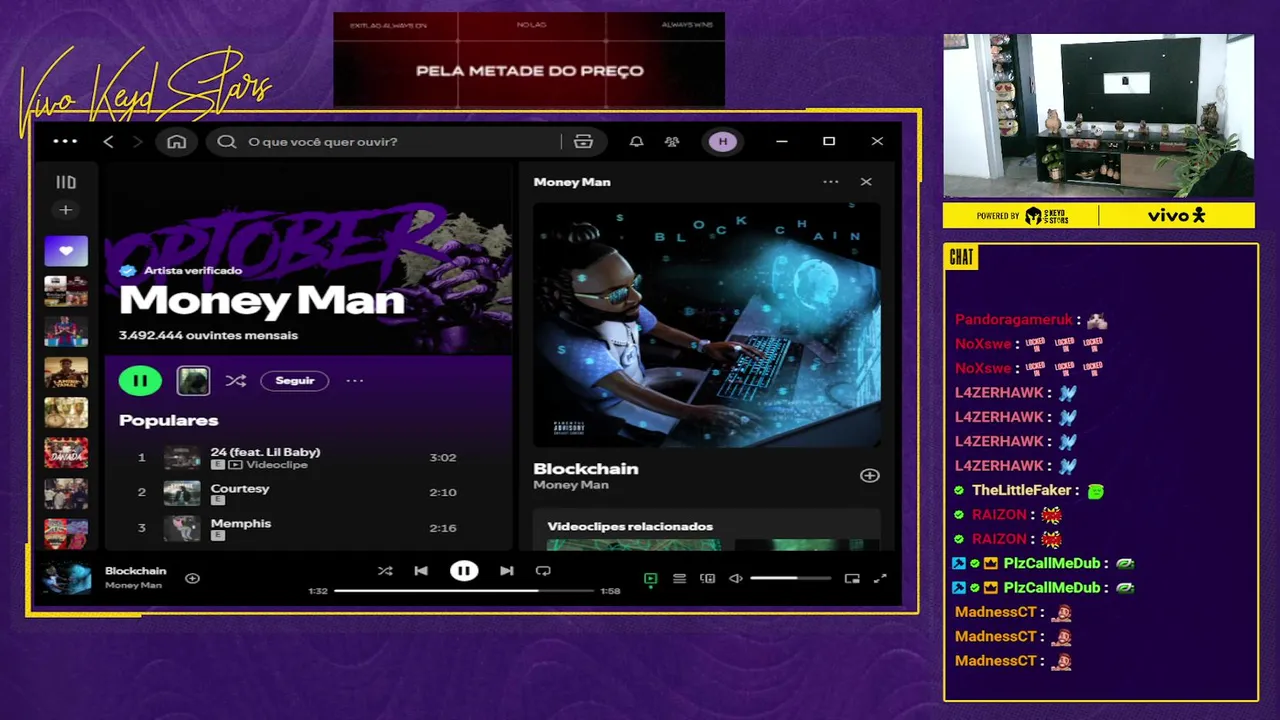The image size is (1280, 720).
Task: Enter full screen with the expand icon
Action: tap(881, 578)
